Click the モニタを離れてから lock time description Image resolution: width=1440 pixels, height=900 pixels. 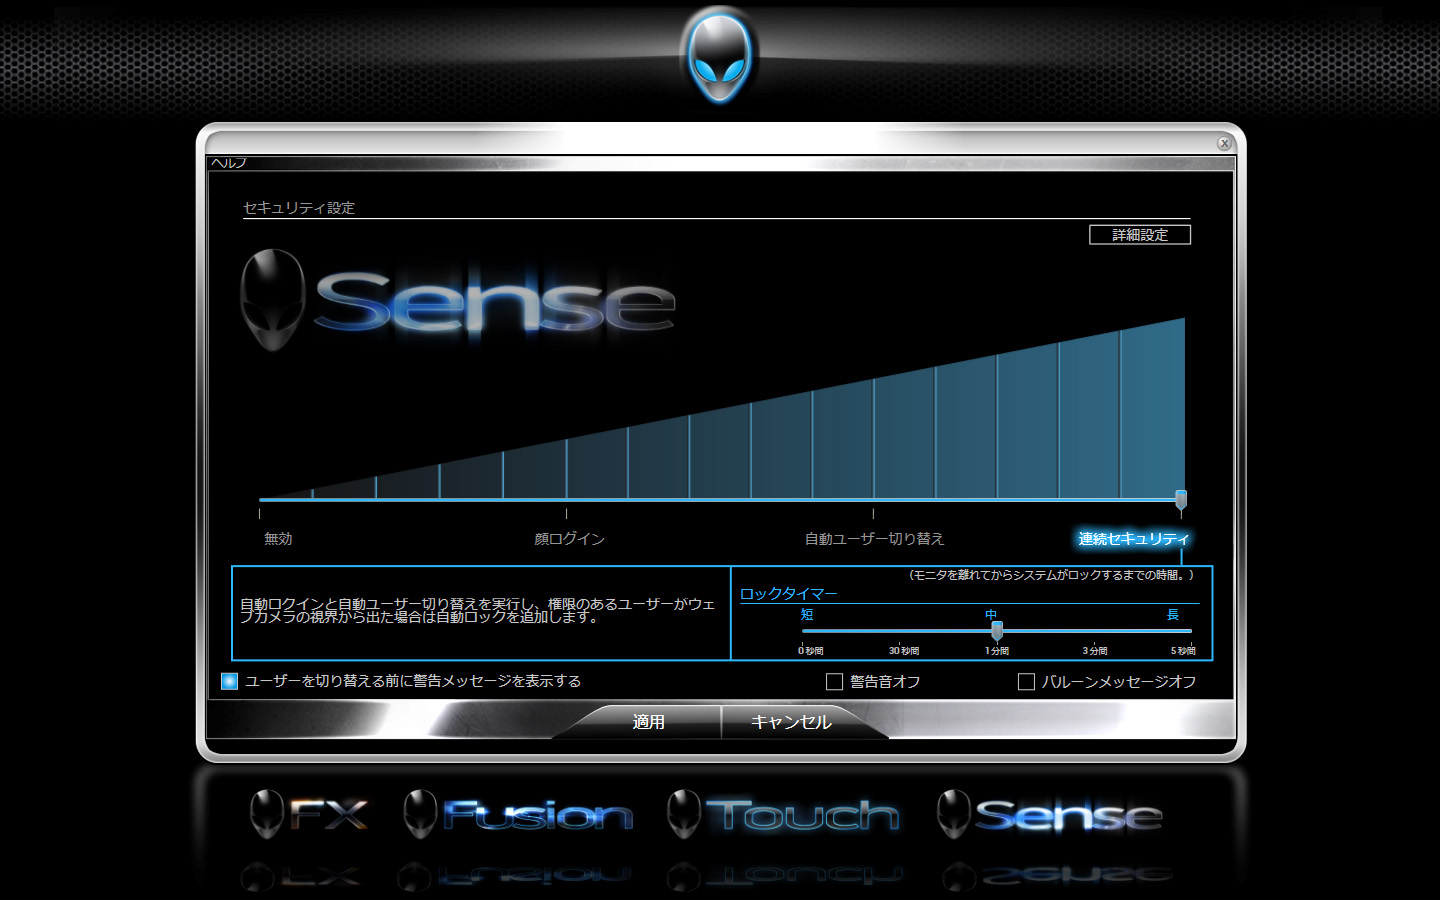[x=1051, y=575]
